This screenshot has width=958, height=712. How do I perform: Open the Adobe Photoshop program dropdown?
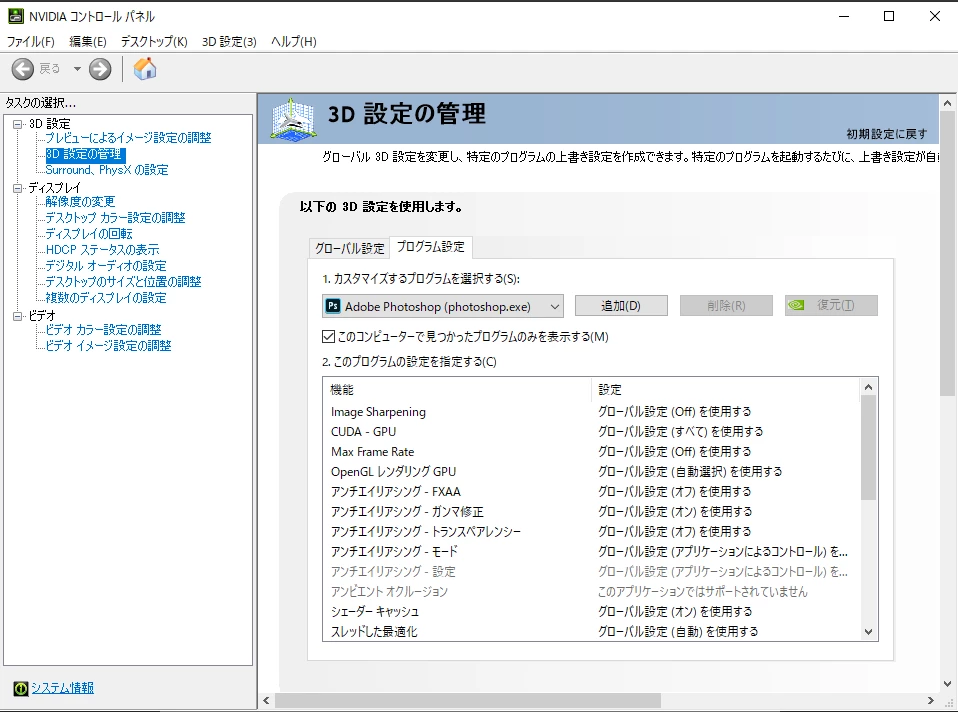click(442, 306)
